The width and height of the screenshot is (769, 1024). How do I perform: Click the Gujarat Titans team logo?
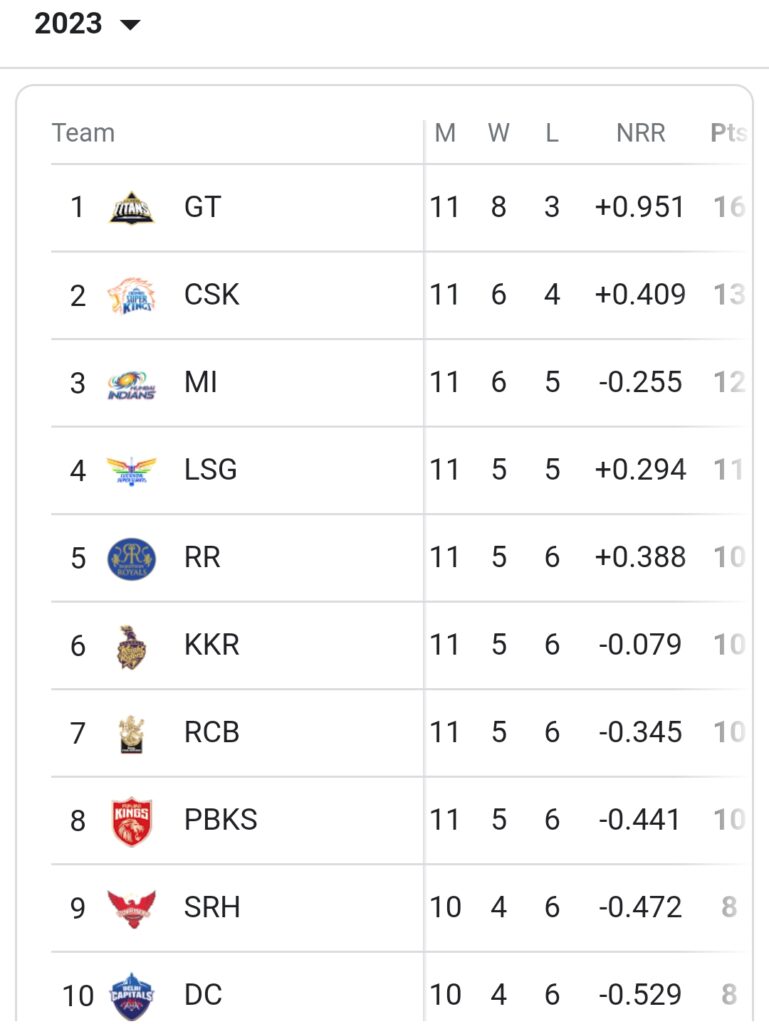(x=131, y=208)
